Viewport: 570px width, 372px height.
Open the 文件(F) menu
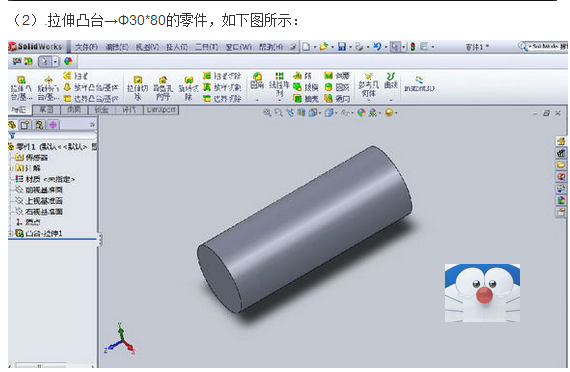coord(86,47)
